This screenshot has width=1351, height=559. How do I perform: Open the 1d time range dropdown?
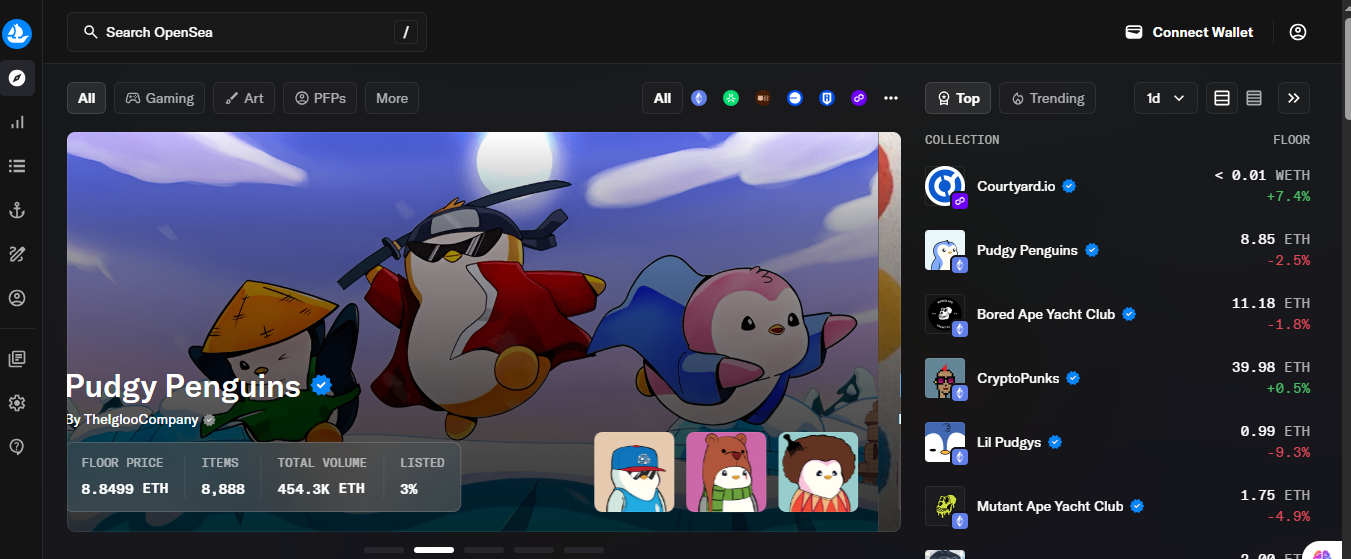[1165, 98]
